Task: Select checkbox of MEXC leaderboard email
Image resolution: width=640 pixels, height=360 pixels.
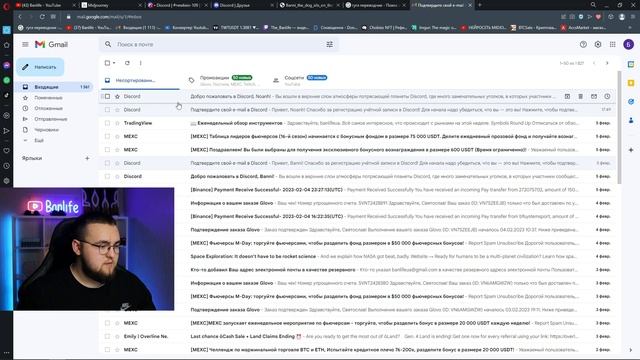Action: click(x=107, y=136)
